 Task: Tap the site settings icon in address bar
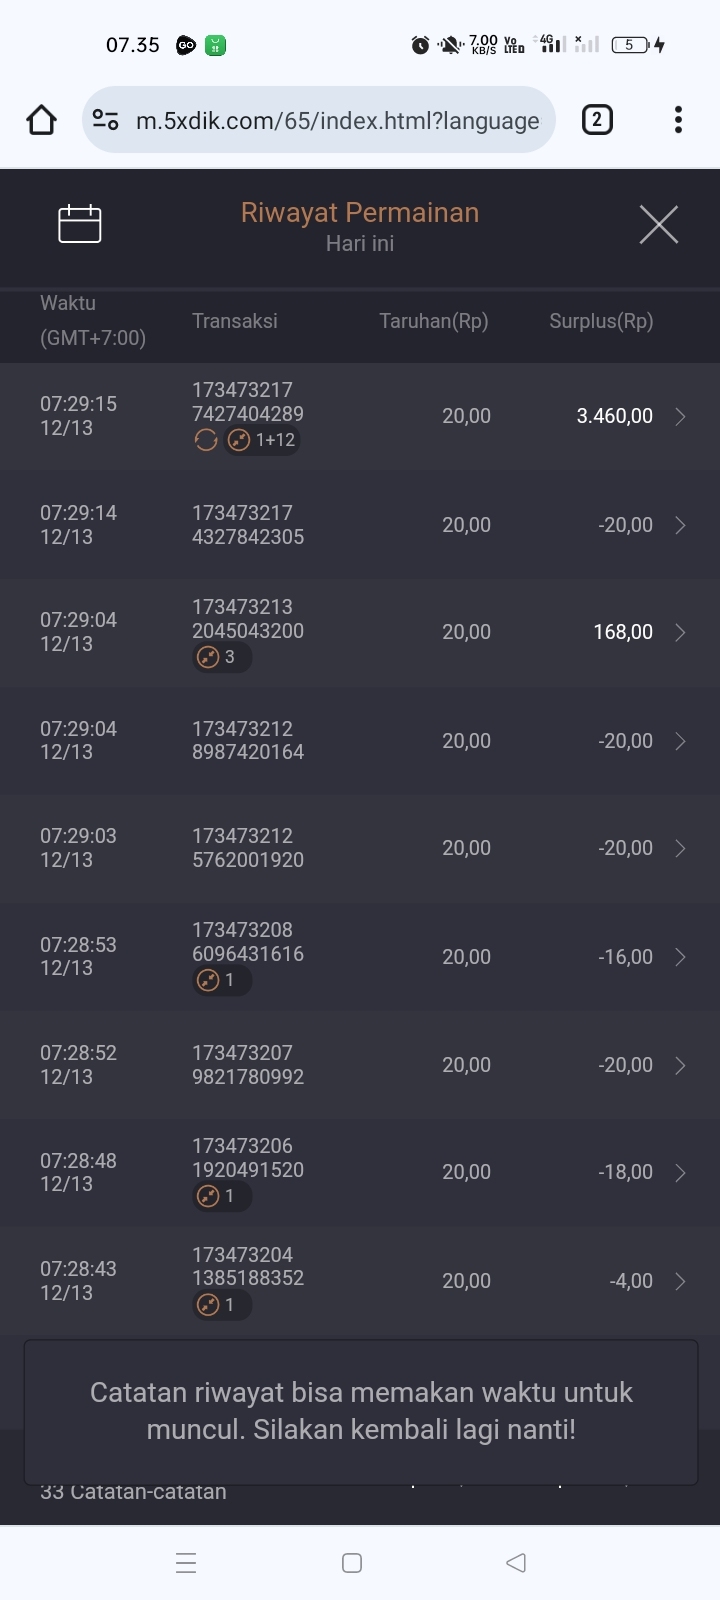(105, 121)
